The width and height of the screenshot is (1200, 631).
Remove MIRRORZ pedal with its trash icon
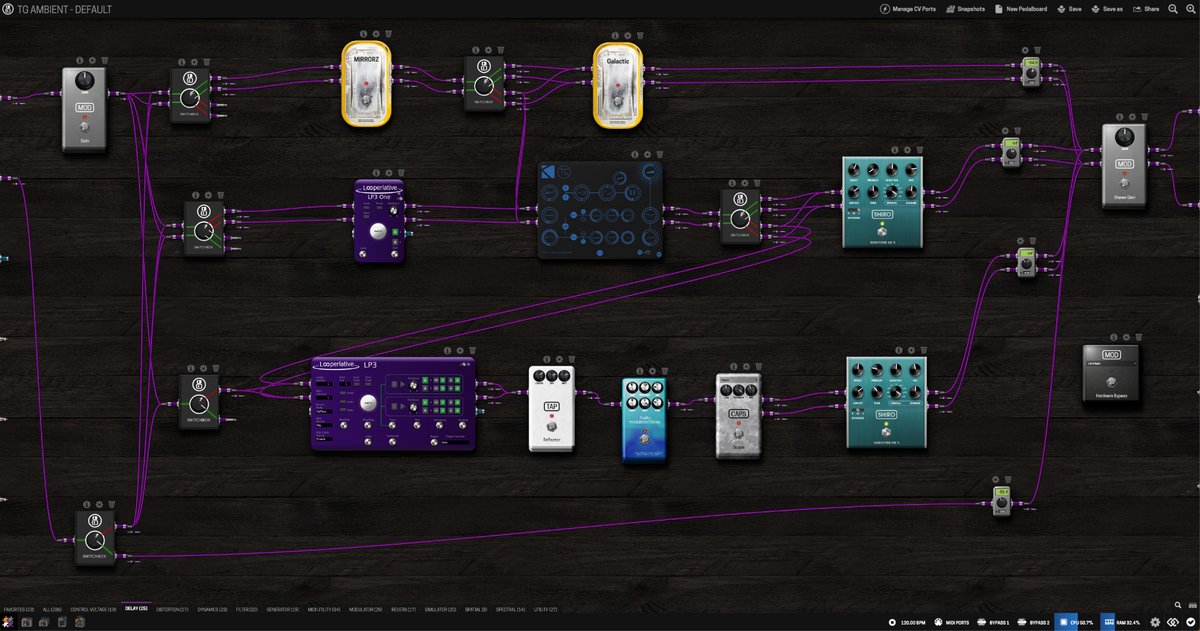pos(387,33)
